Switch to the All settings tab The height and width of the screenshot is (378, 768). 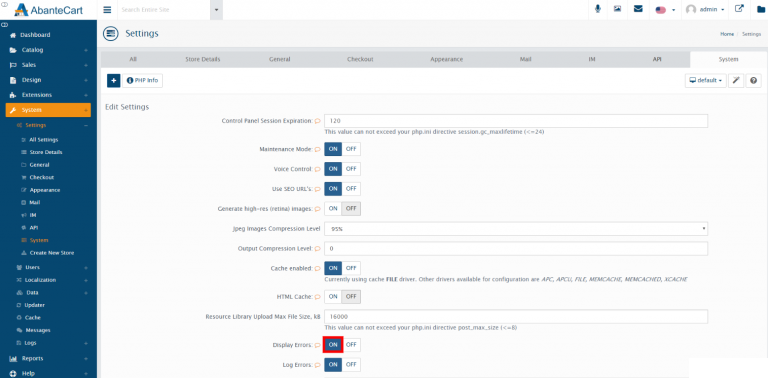click(x=133, y=59)
